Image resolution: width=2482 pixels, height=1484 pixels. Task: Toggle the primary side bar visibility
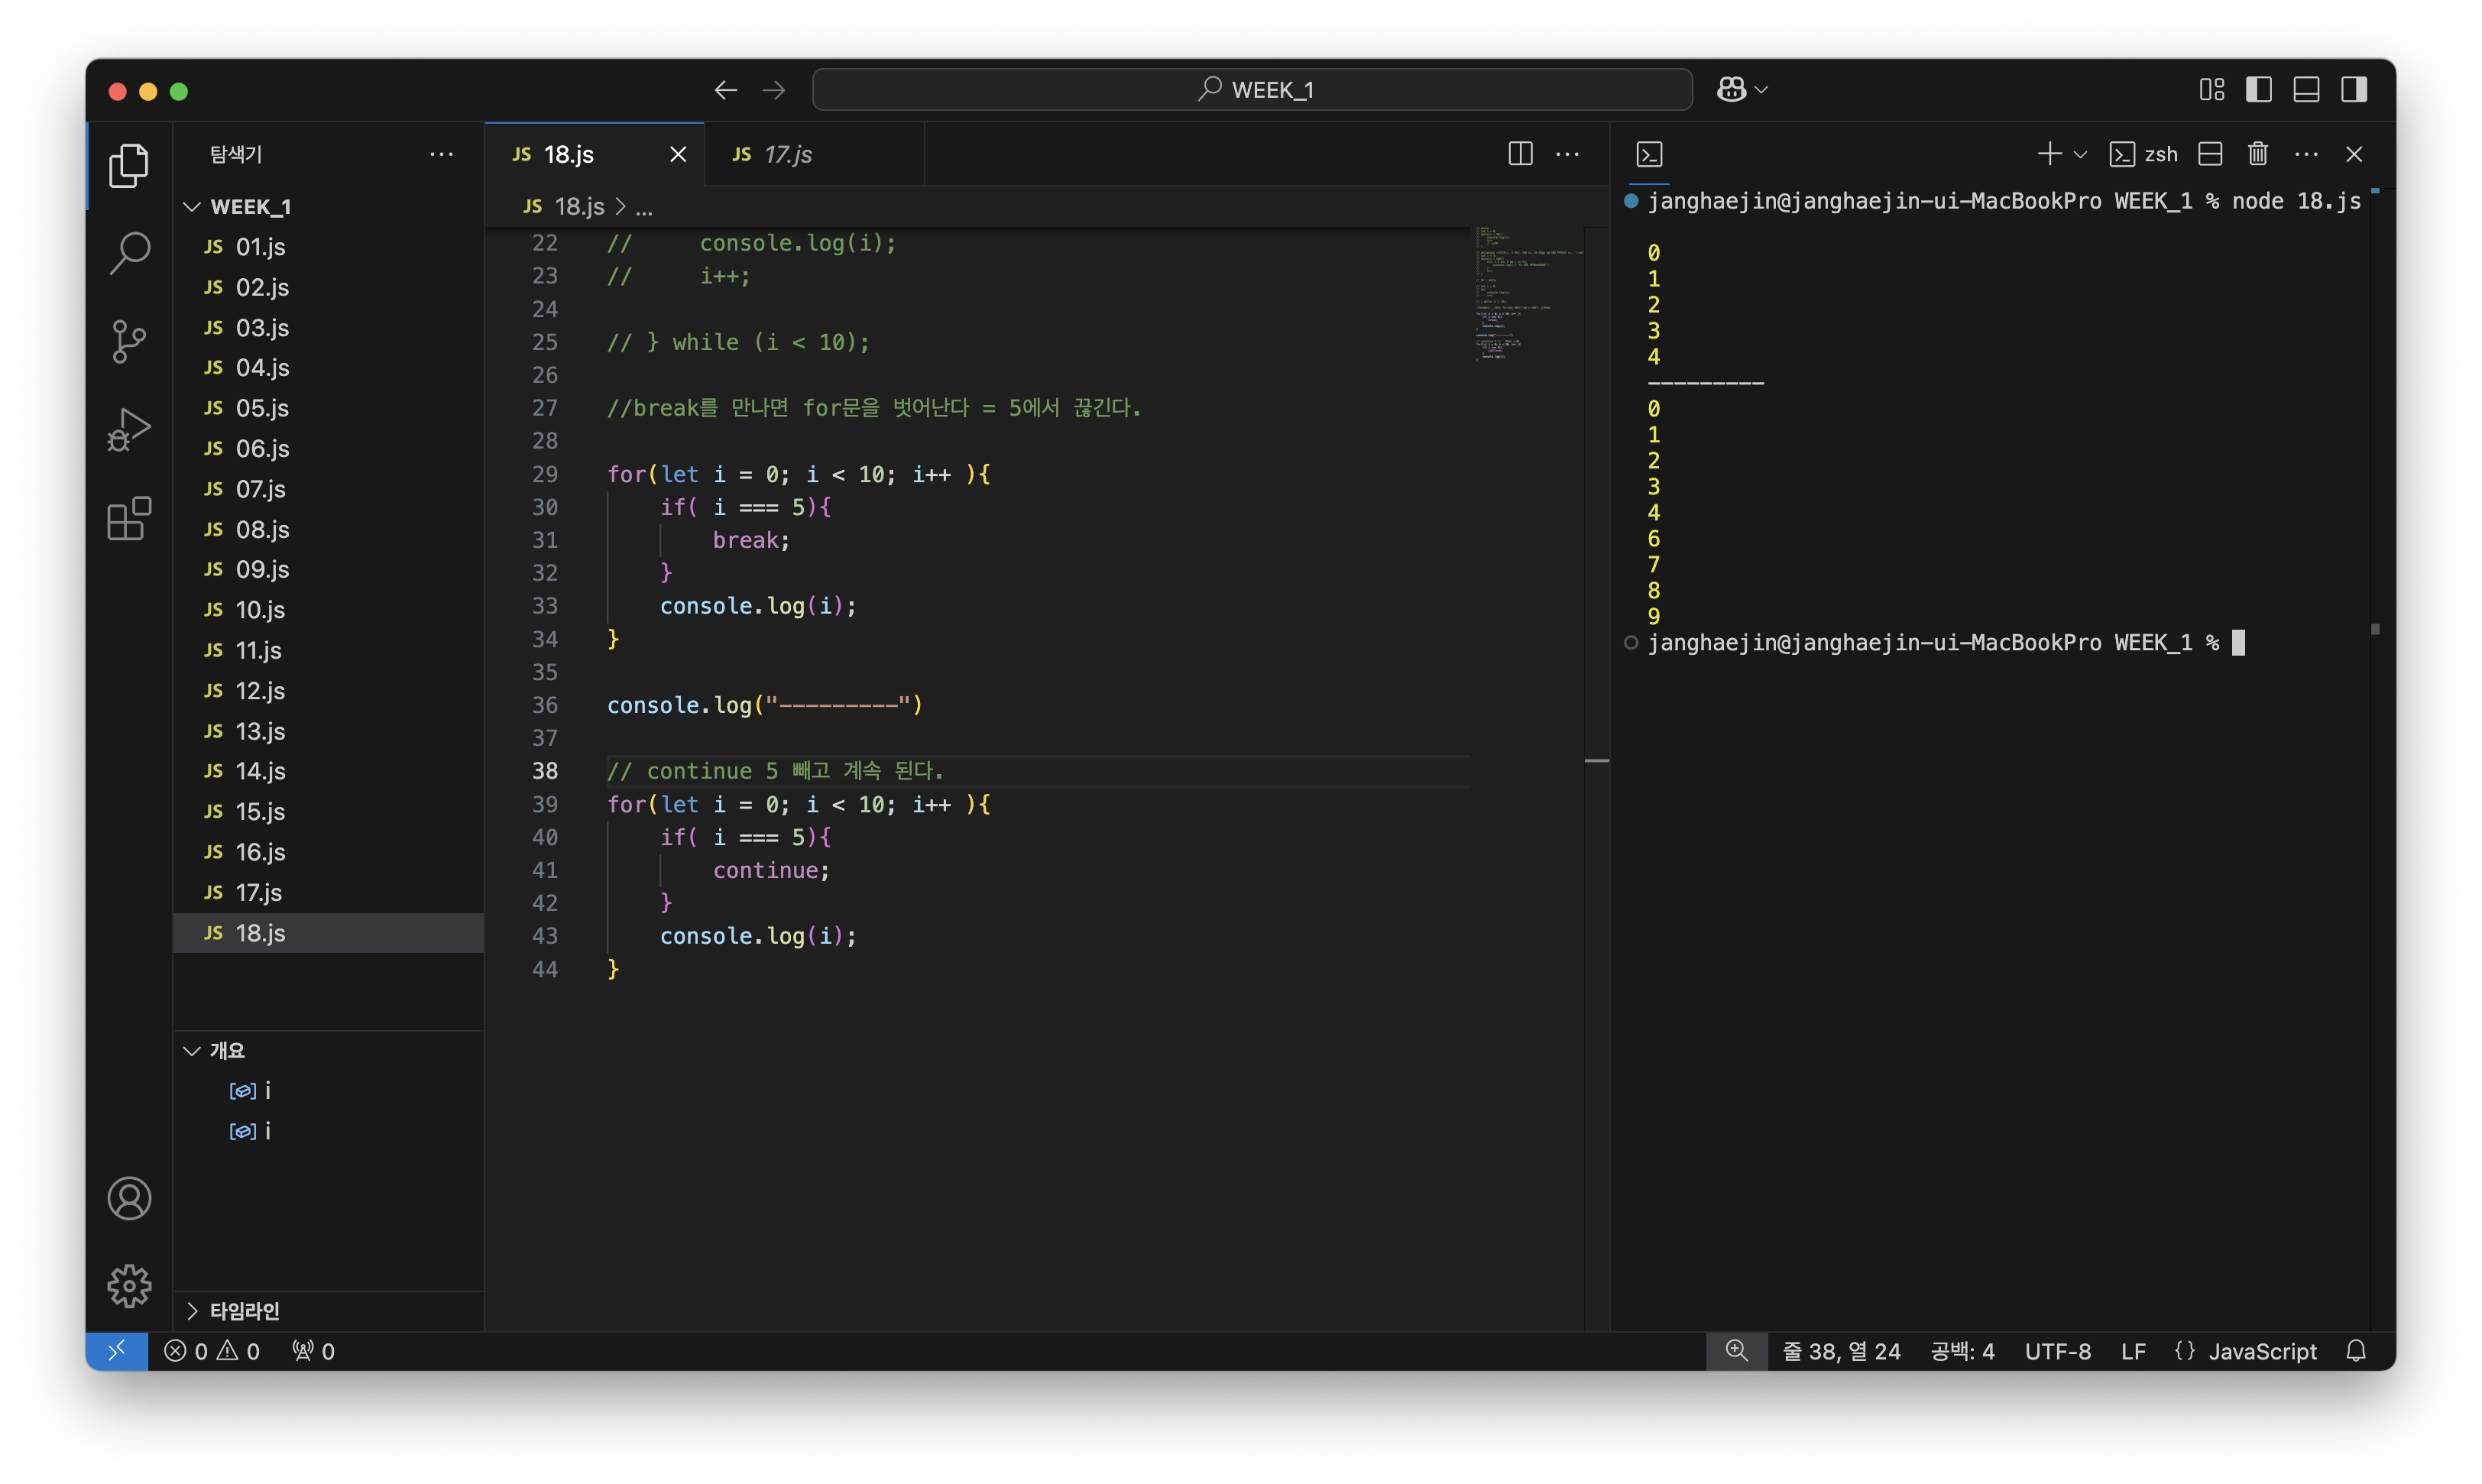2259,90
